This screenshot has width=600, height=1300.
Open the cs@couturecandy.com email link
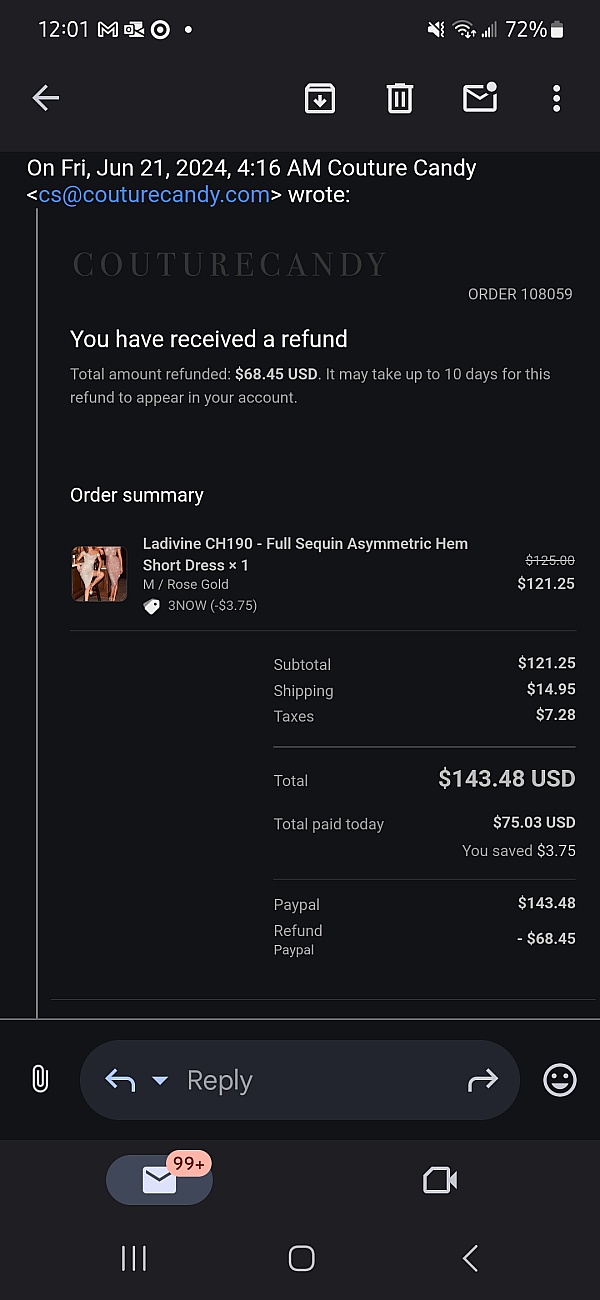click(154, 195)
